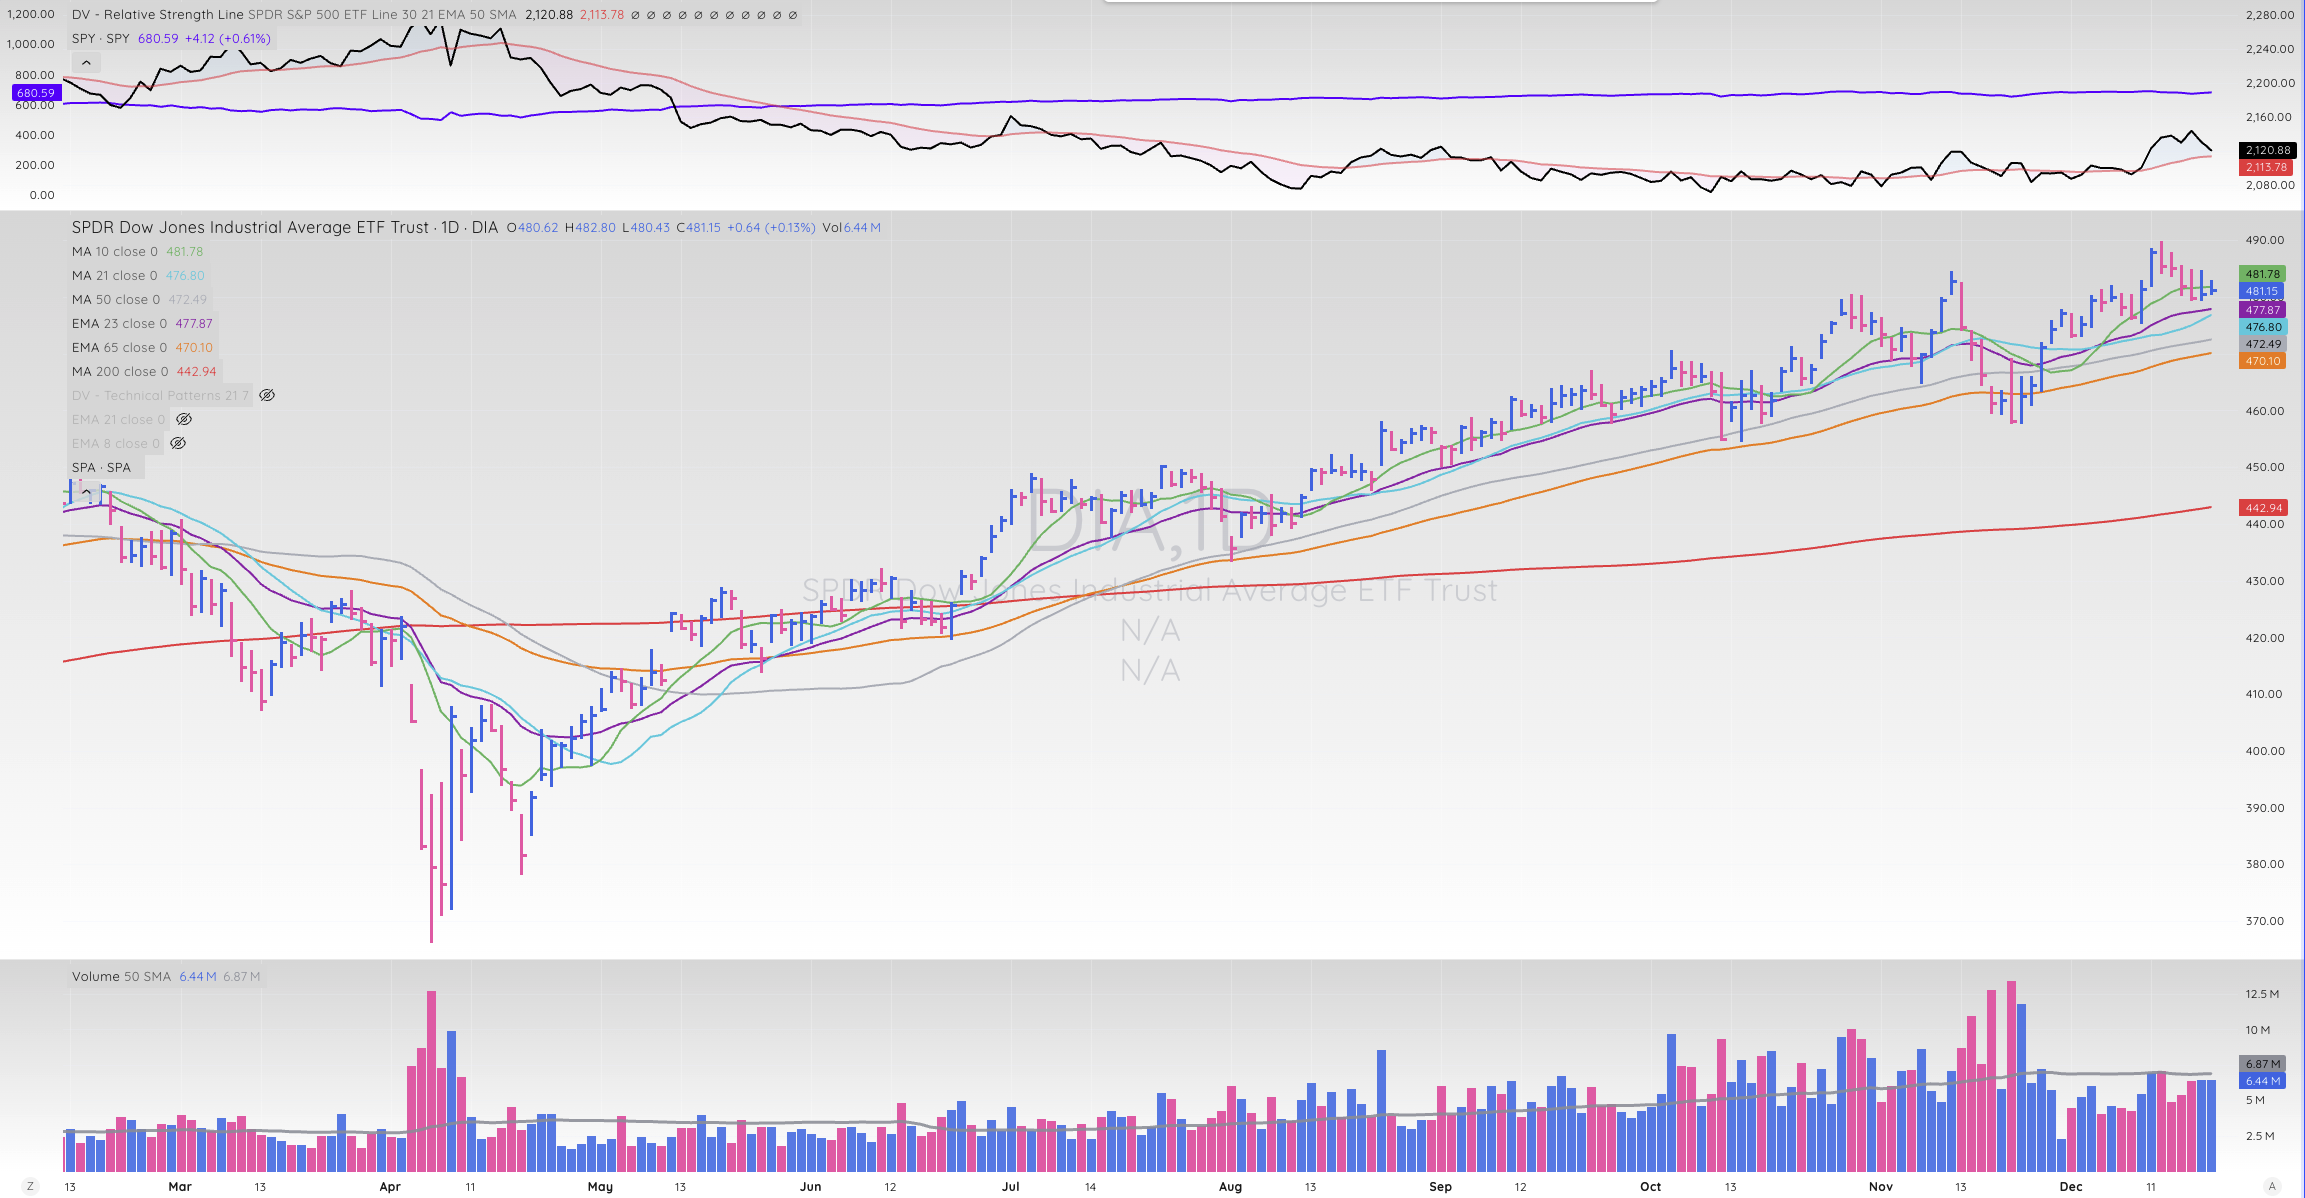Collapse the main chart indicator legend
This screenshot has width=2305, height=1198.
coord(87,492)
